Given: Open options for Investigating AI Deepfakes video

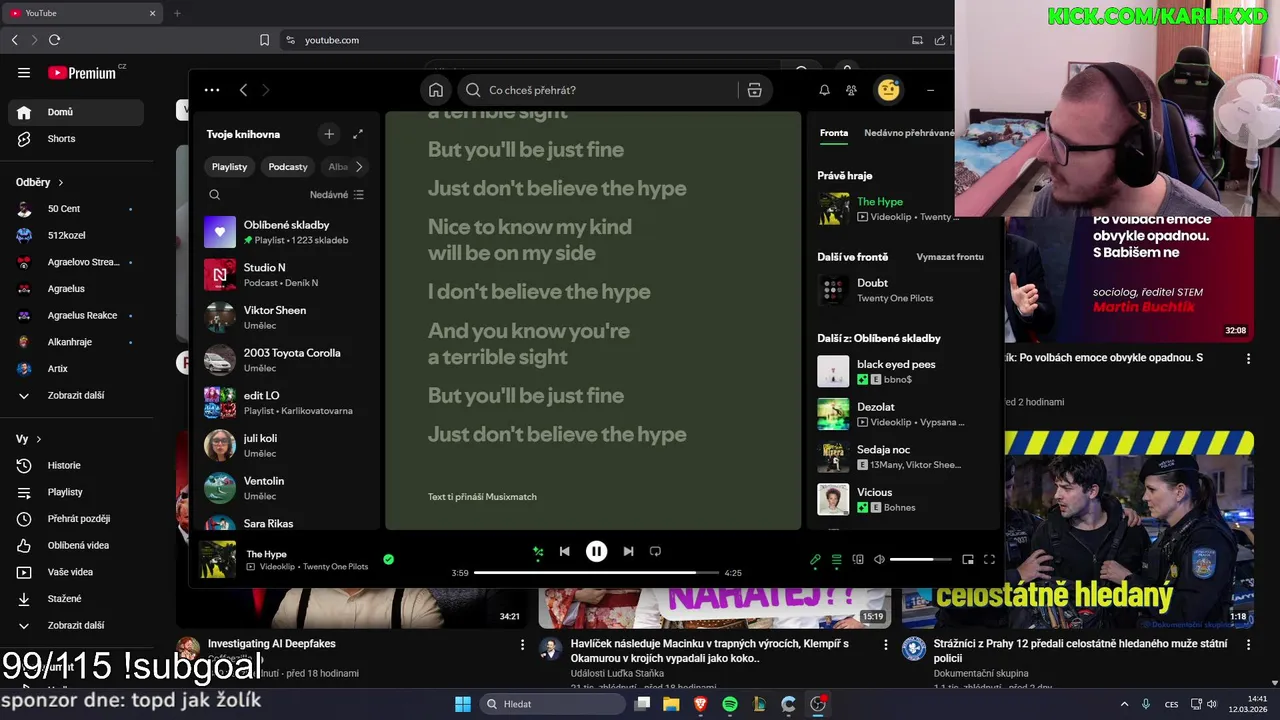Looking at the screenshot, I should (x=522, y=645).
